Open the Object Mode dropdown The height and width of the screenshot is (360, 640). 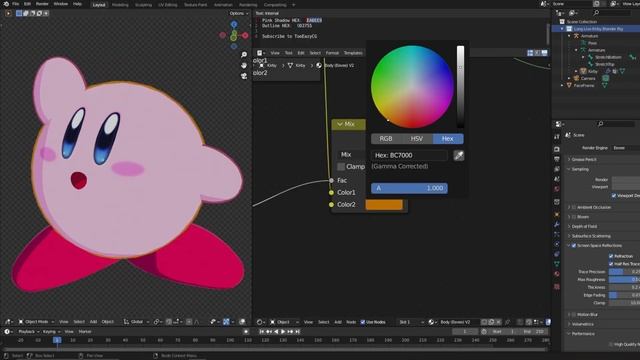36,322
